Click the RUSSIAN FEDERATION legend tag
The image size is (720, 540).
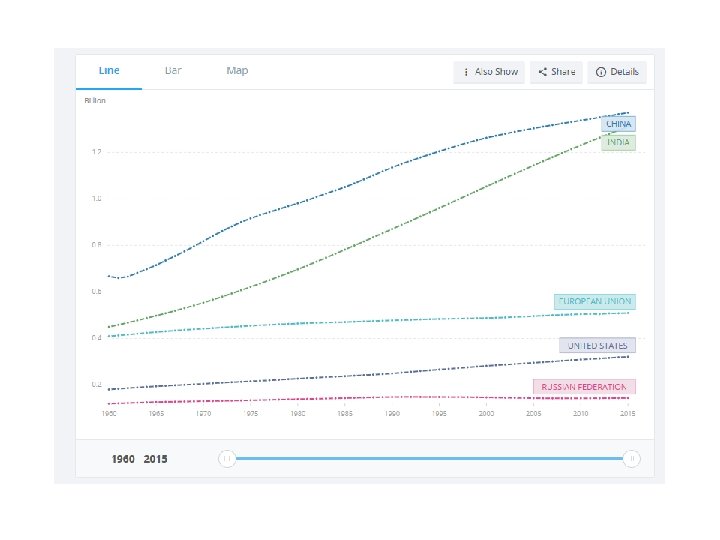[584, 386]
